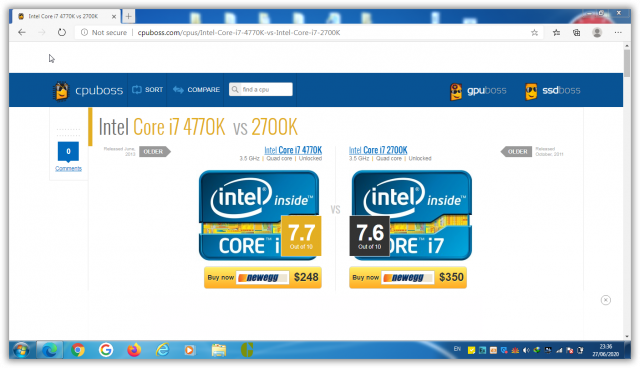Open the Intel Core i7 2700K link
This screenshot has height=368, width=640.
378,150
